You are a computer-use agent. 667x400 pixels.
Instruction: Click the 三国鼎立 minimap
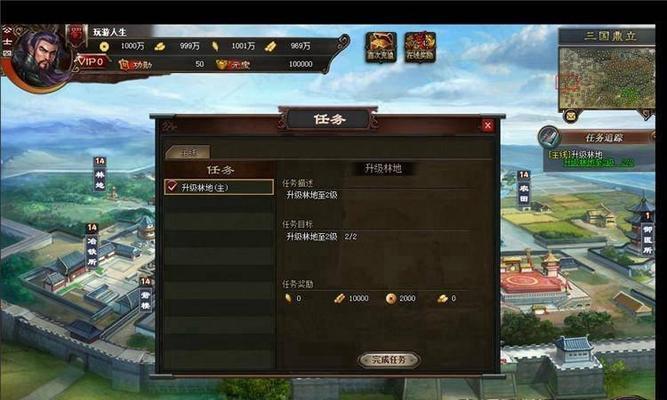(606, 78)
